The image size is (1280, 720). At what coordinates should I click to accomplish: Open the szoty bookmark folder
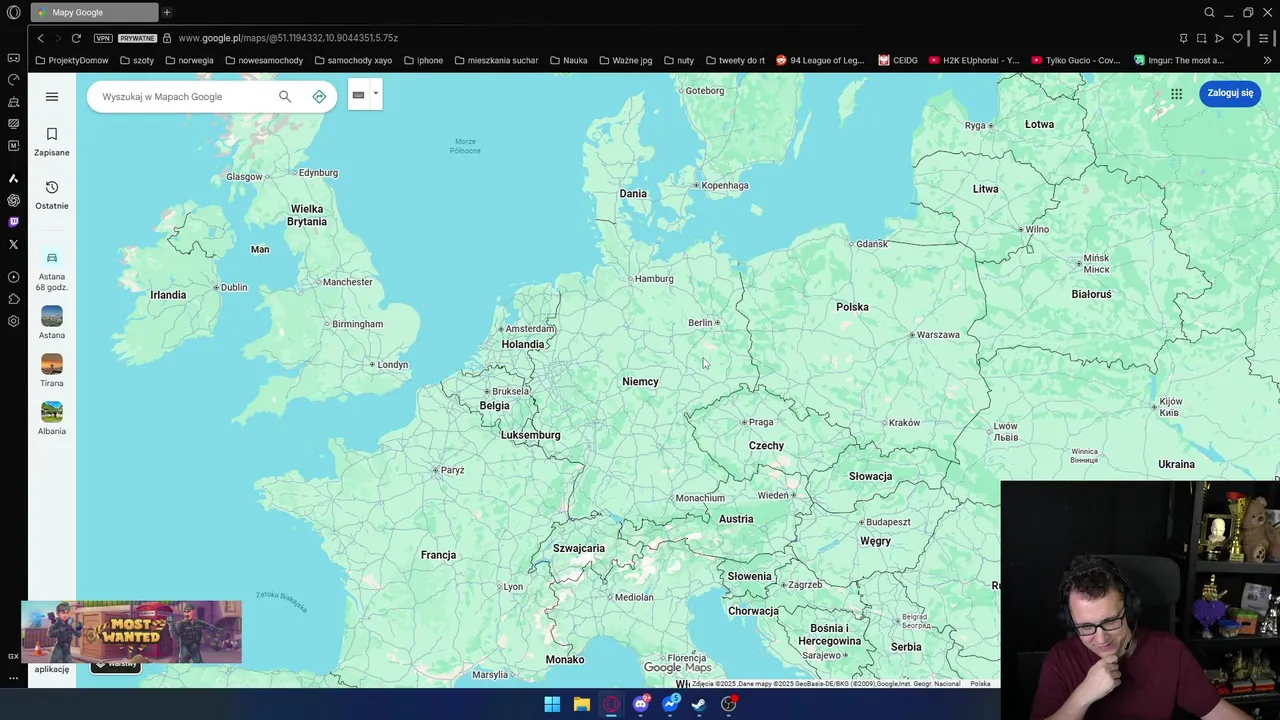(x=137, y=60)
